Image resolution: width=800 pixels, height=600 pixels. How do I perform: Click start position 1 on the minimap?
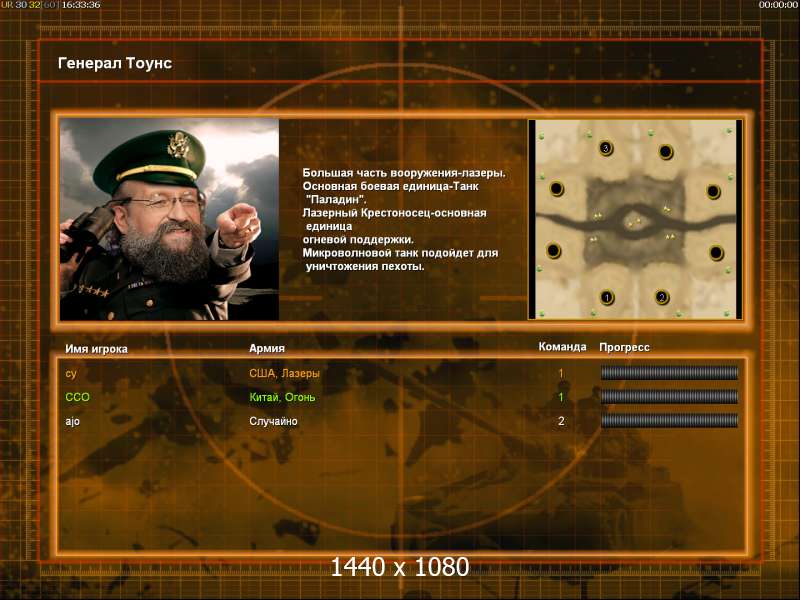tap(607, 297)
